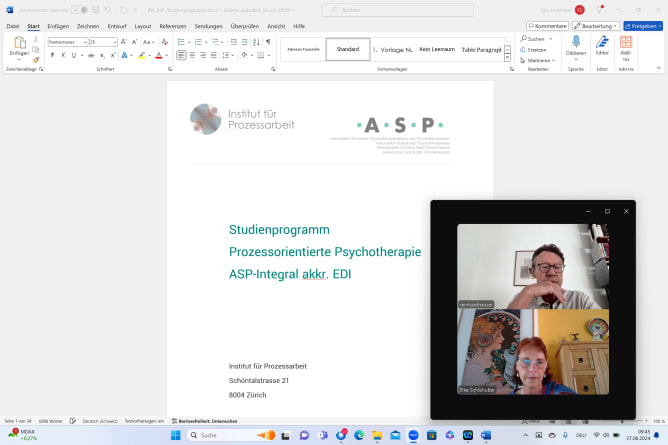The image size is (668, 445).
Task: Apply the Kein Leerraum style
Action: point(437,49)
